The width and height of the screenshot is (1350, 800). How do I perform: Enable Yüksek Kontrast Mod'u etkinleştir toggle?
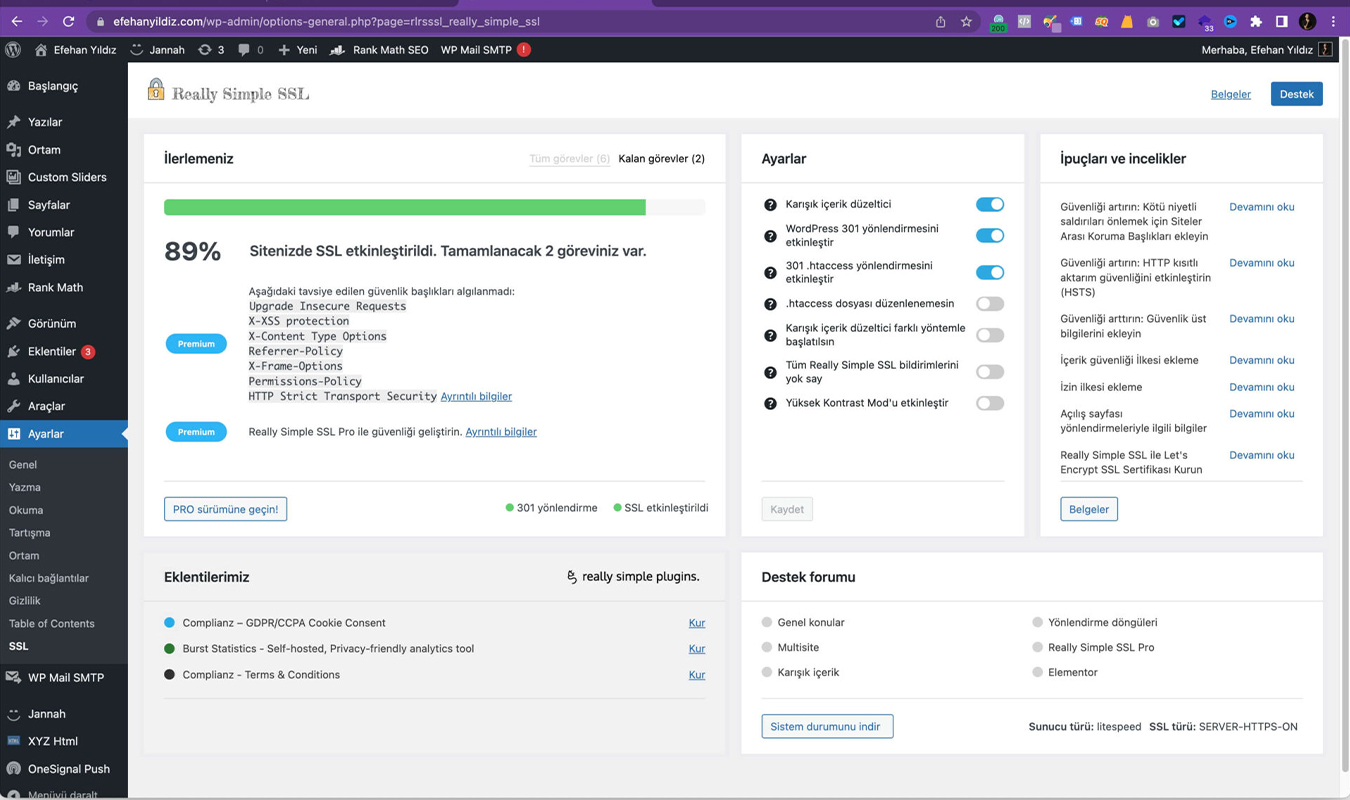[x=990, y=403]
